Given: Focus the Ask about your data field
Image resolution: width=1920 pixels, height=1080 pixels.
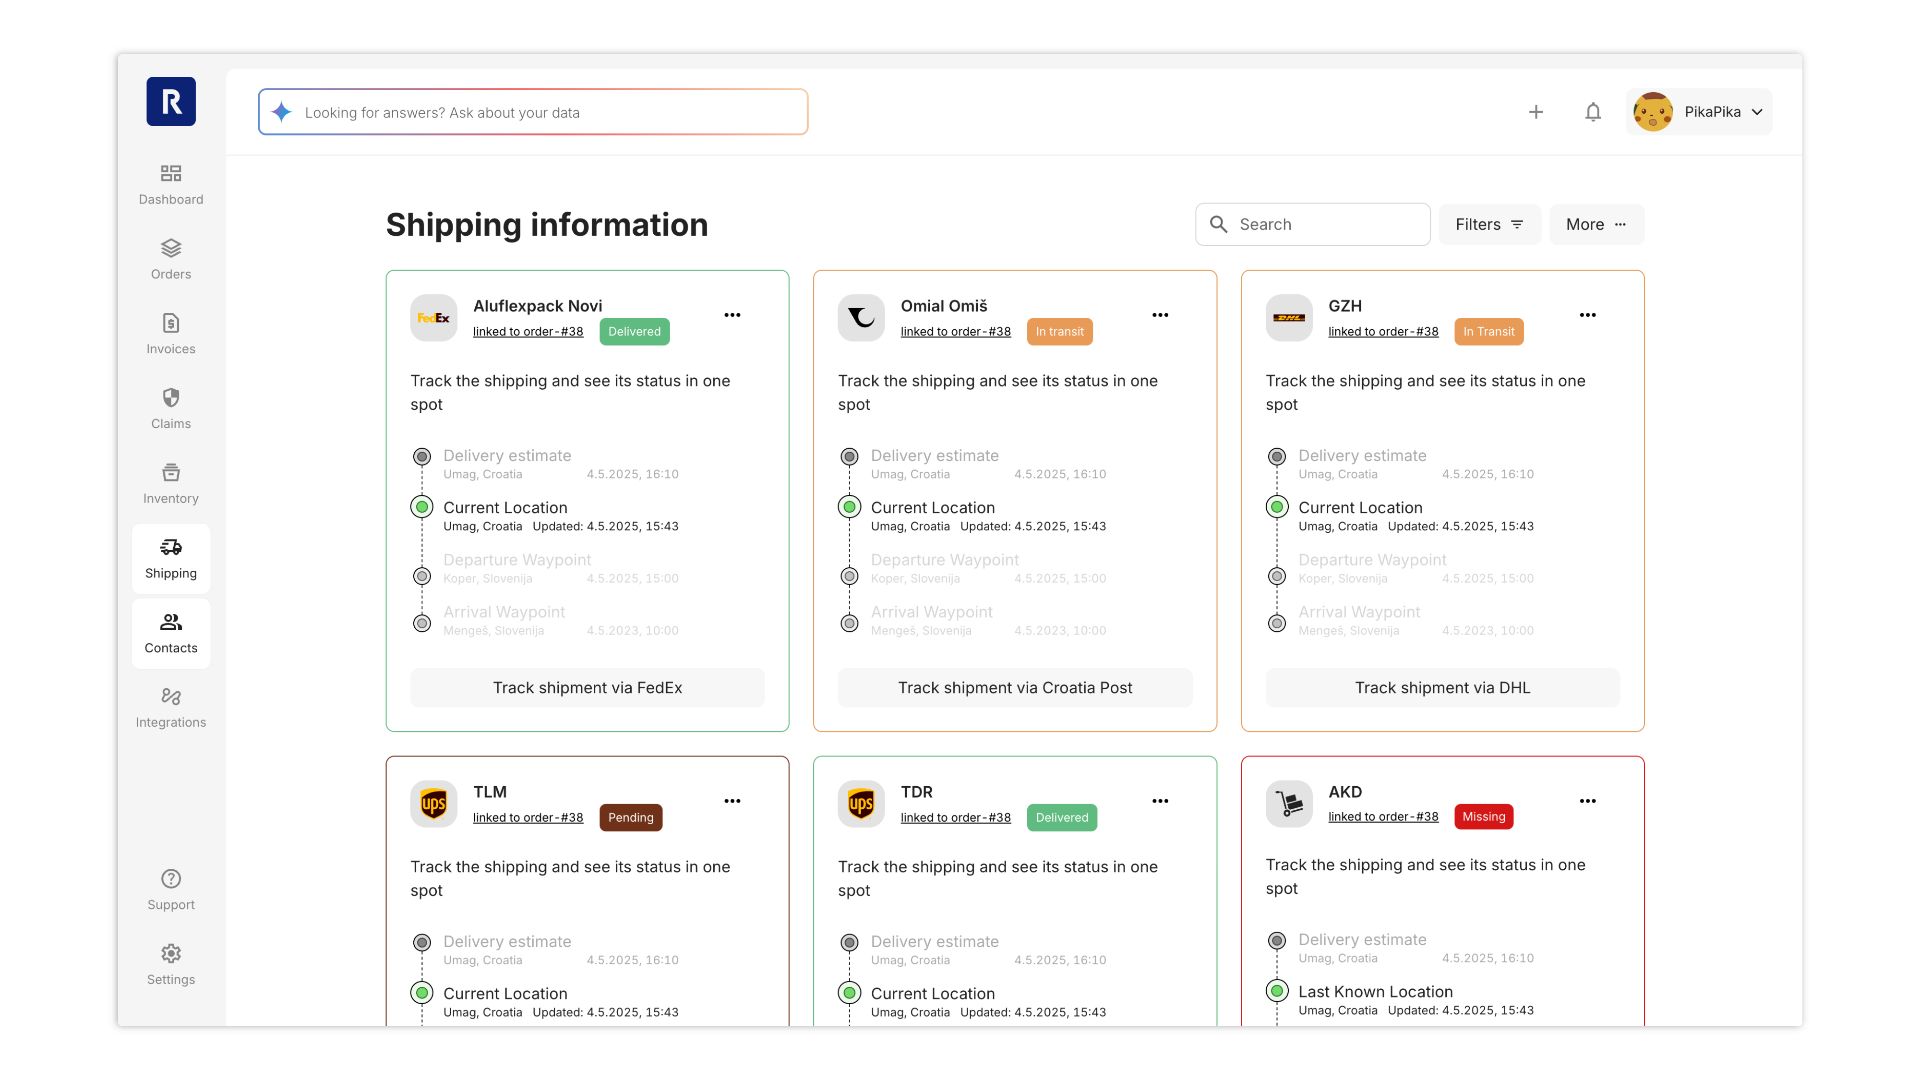Looking at the screenshot, I should click(x=533, y=112).
